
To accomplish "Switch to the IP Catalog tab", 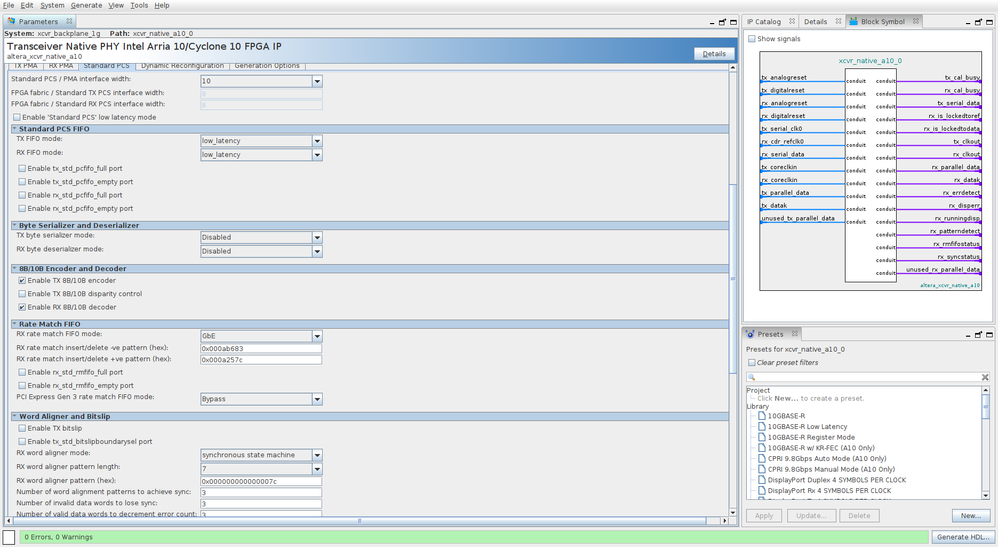I will coord(764,21).
